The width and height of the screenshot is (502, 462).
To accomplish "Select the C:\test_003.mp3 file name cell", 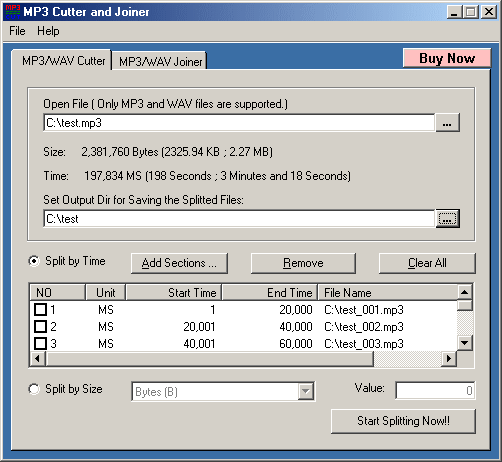I will 364,344.
